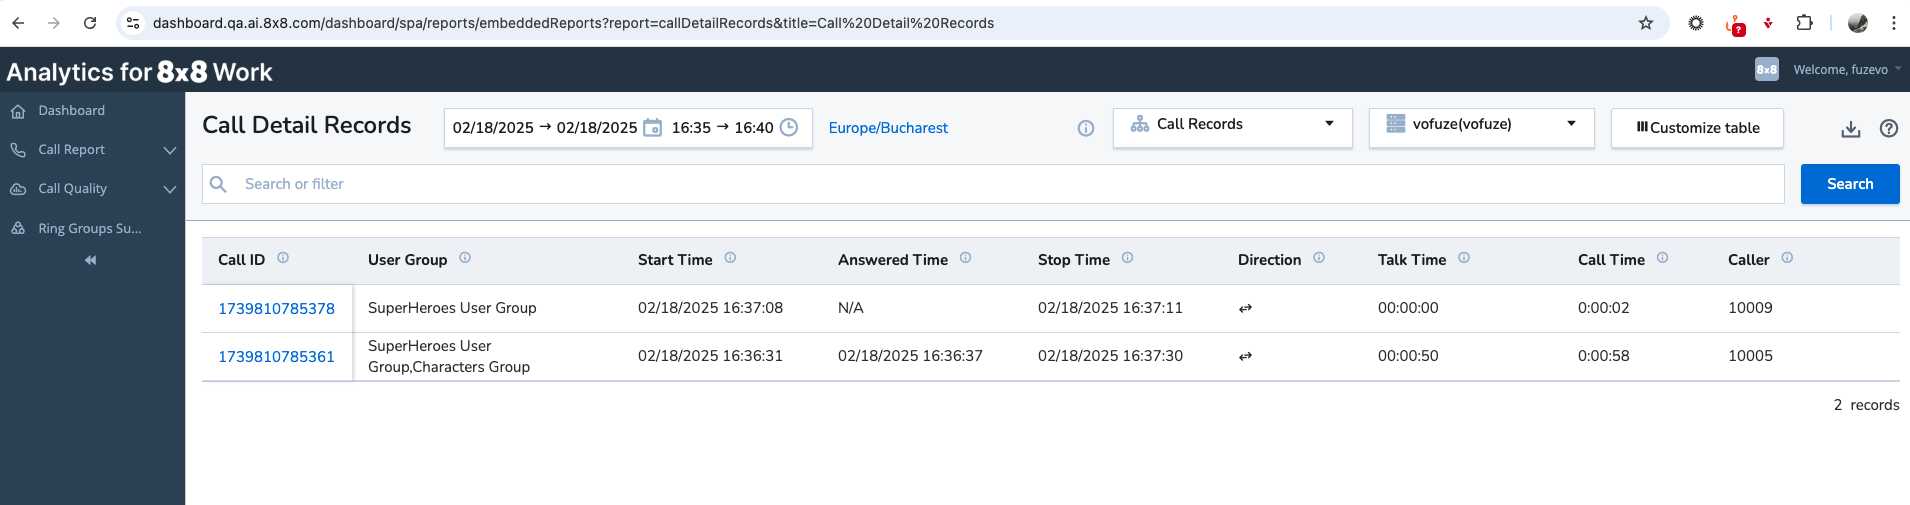
Task: Click info icon beside User Group header
Action: (x=465, y=257)
